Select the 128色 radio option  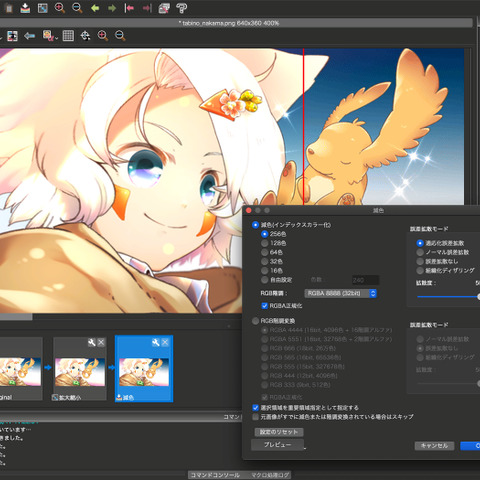point(265,243)
